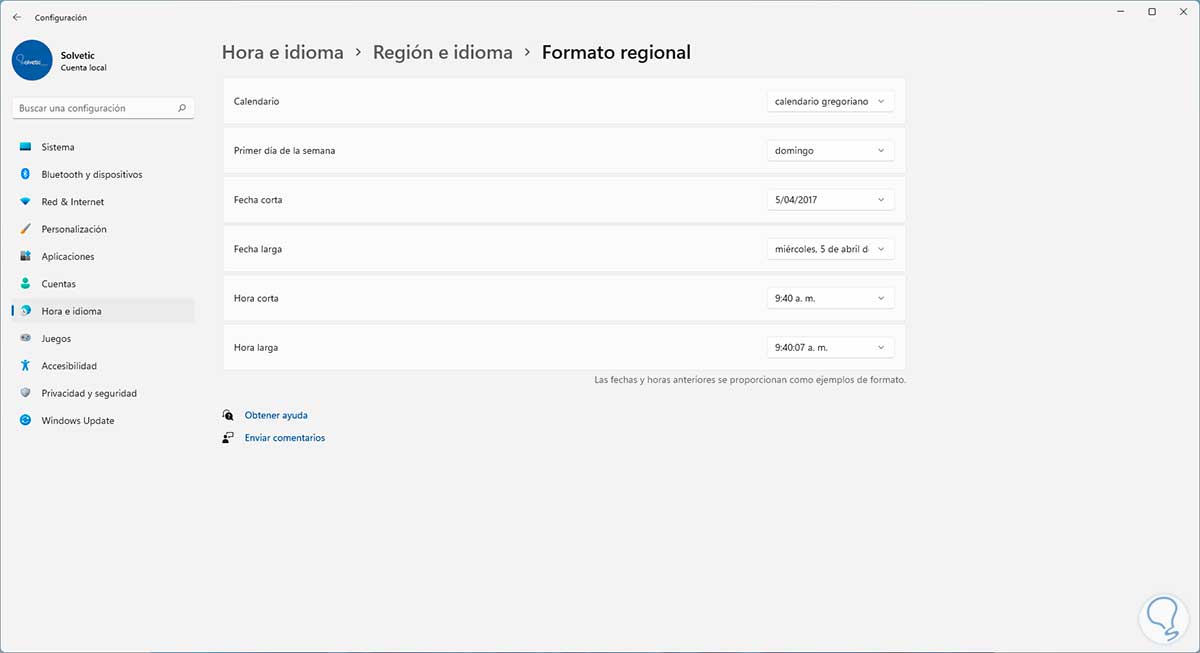Go back using the back arrow

tap(17, 17)
